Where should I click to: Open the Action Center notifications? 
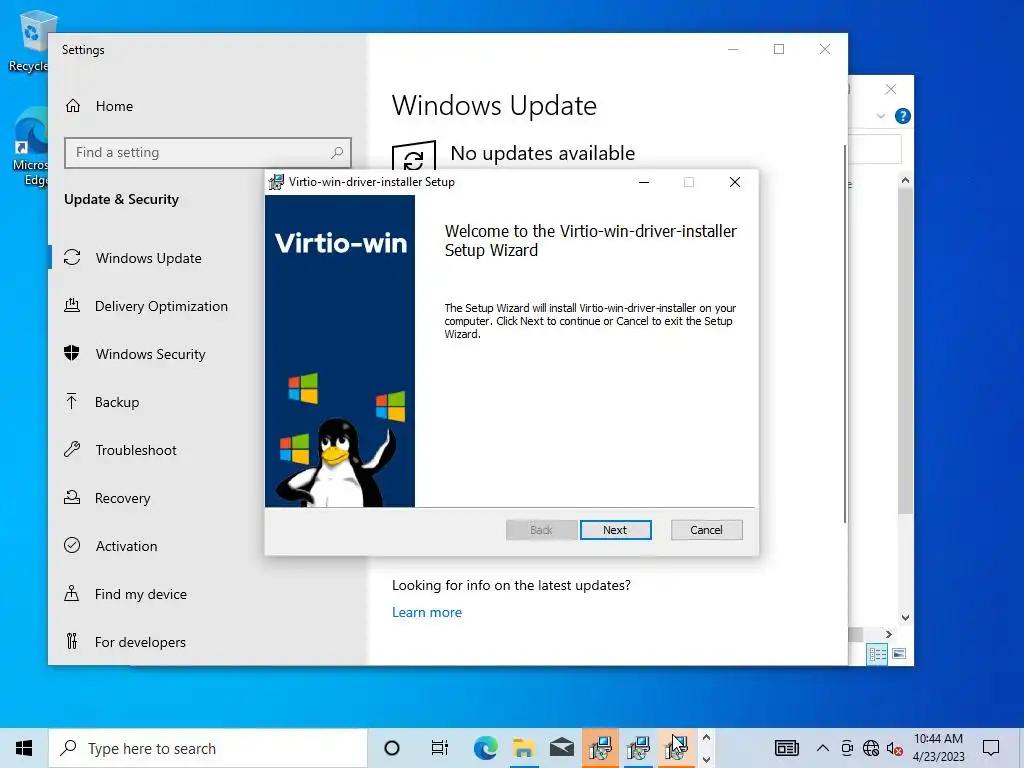pos(991,748)
